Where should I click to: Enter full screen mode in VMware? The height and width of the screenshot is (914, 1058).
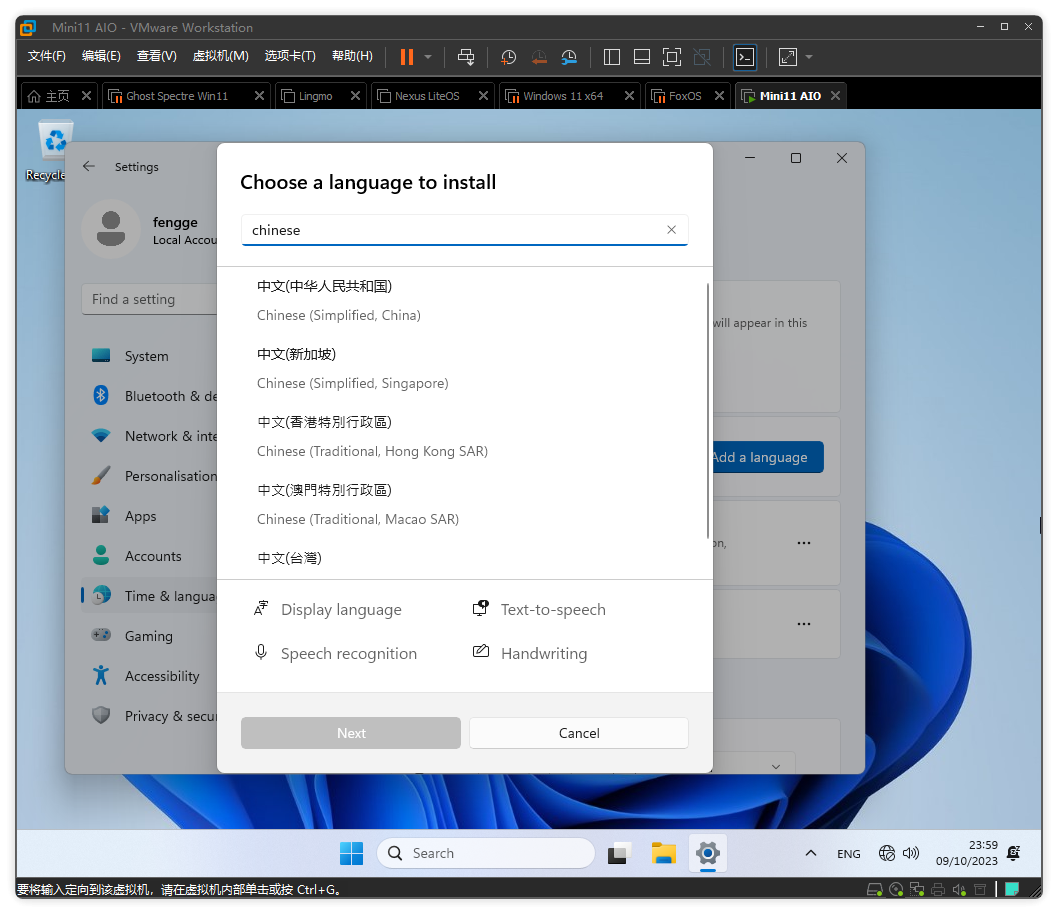click(x=671, y=57)
